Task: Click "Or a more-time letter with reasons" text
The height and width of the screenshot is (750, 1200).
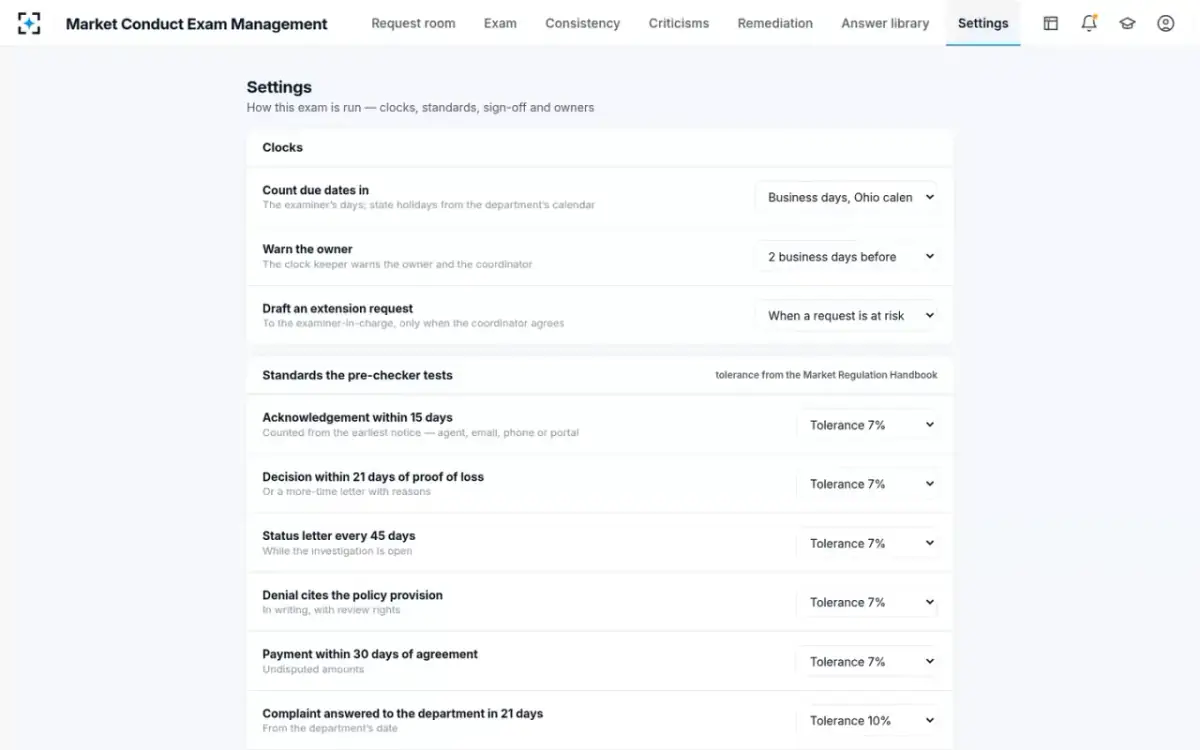Action: pos(346,492)
